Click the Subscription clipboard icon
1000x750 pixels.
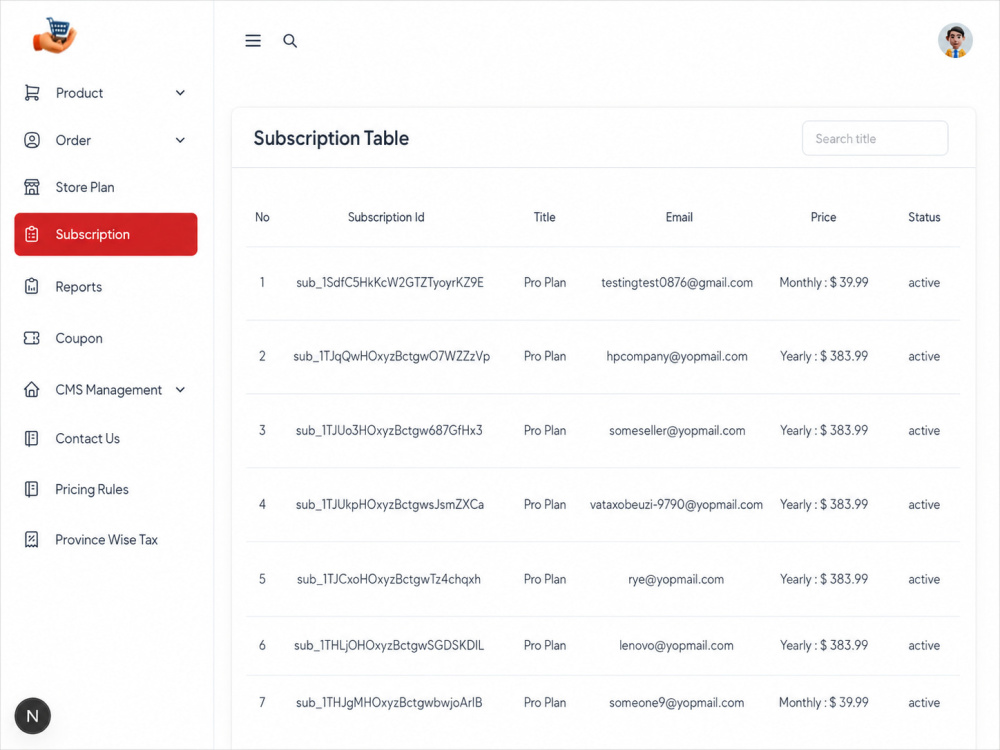pyautogui.click(x=32, y=234)
